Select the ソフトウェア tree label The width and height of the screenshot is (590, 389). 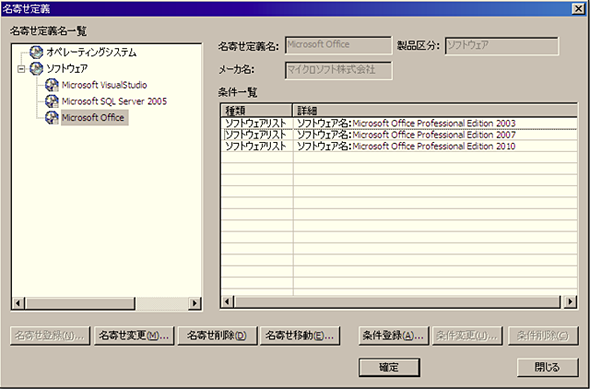(x=67, y=68)
